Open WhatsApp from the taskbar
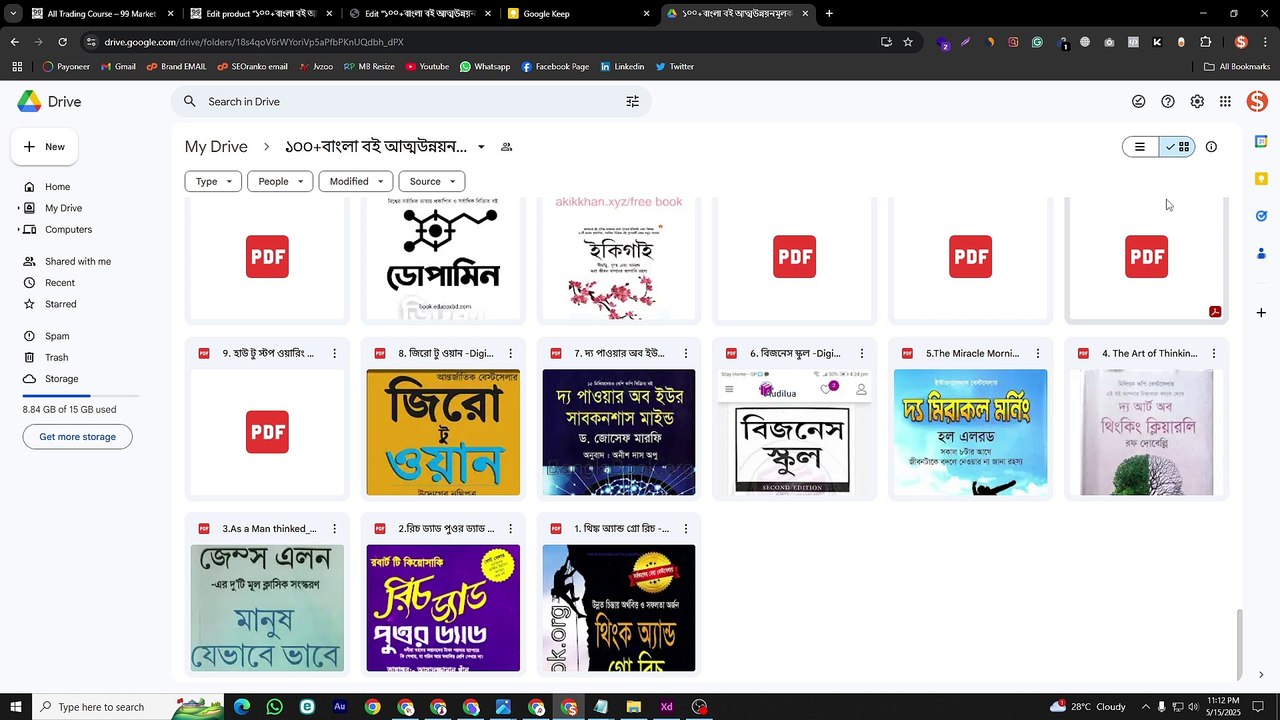This screenshot has width=1280, height=720. 275,707
